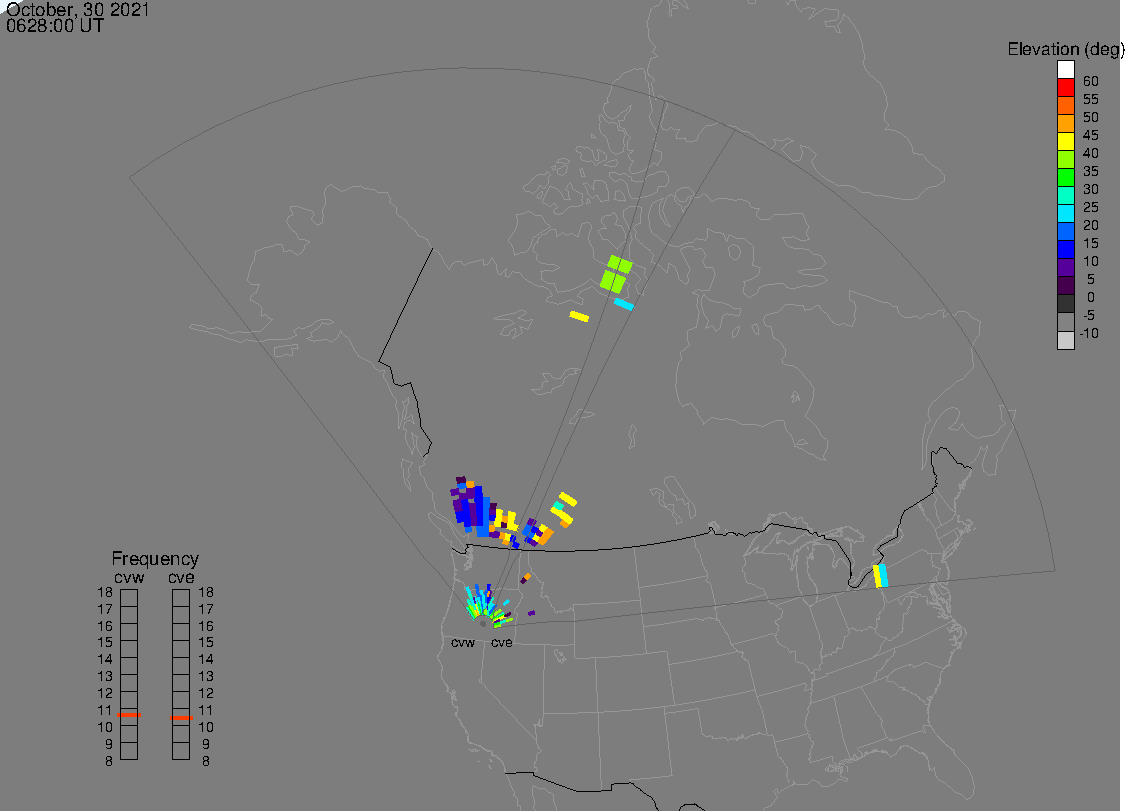Click the yellow-cyan echo bar near Lake Ontario
This screenshot has height=811, width=1125.
point(880,576)
